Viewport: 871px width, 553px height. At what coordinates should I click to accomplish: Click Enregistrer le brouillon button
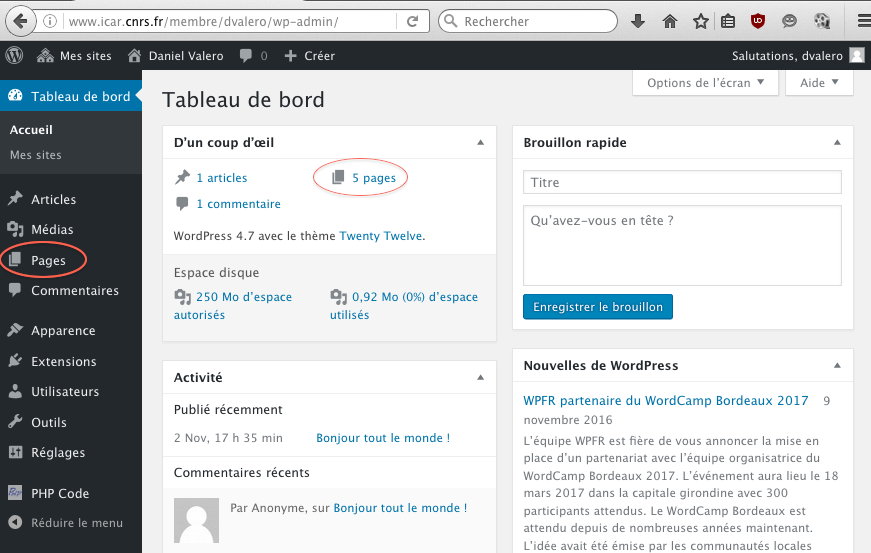[x=597, y=307]
